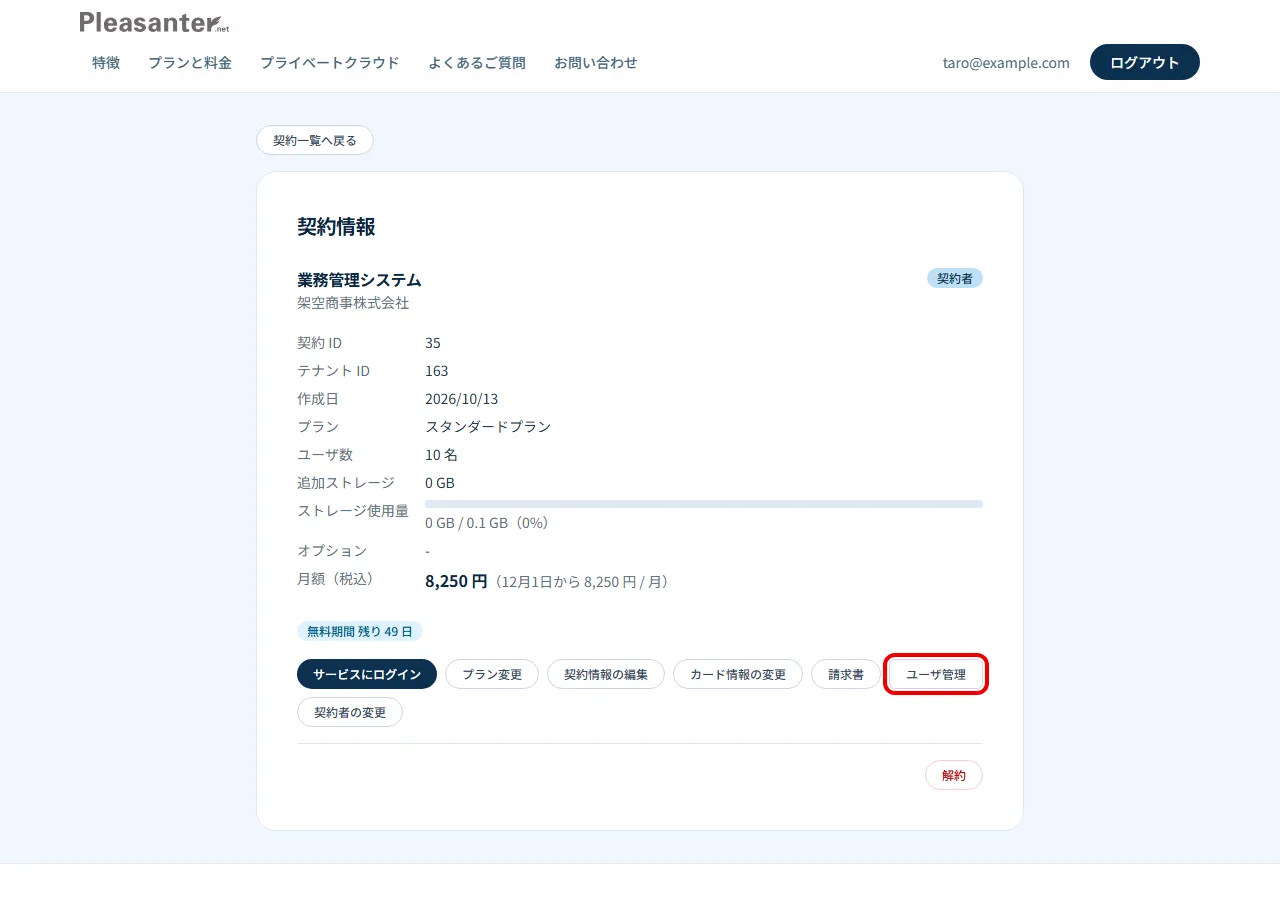The height and width of the screenshot is (900, 1280).
Task: Click the 追加ストレージ label
Action: click(346, 483)
